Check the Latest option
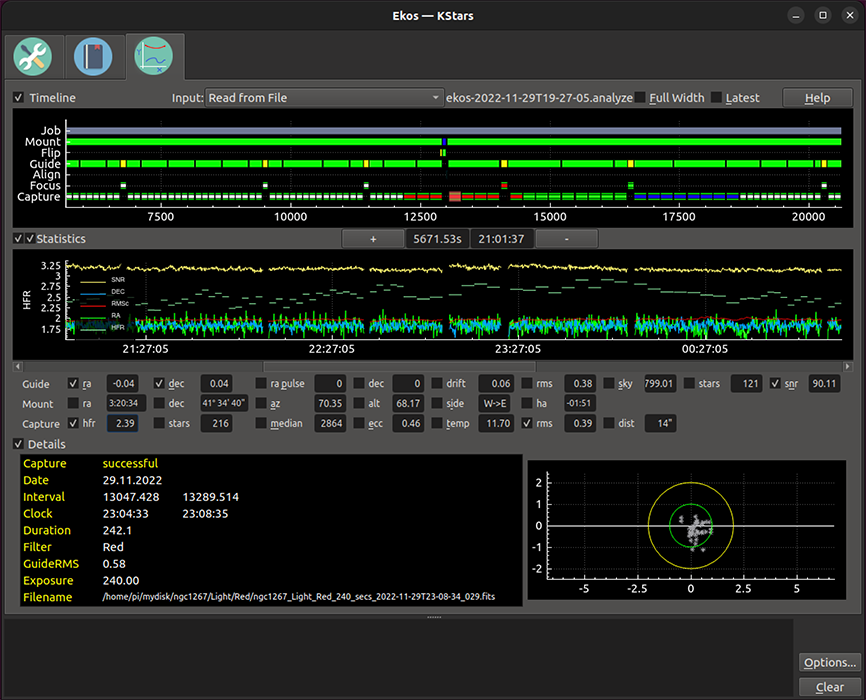This screenshot has height=700, width=866. point(716,98)
